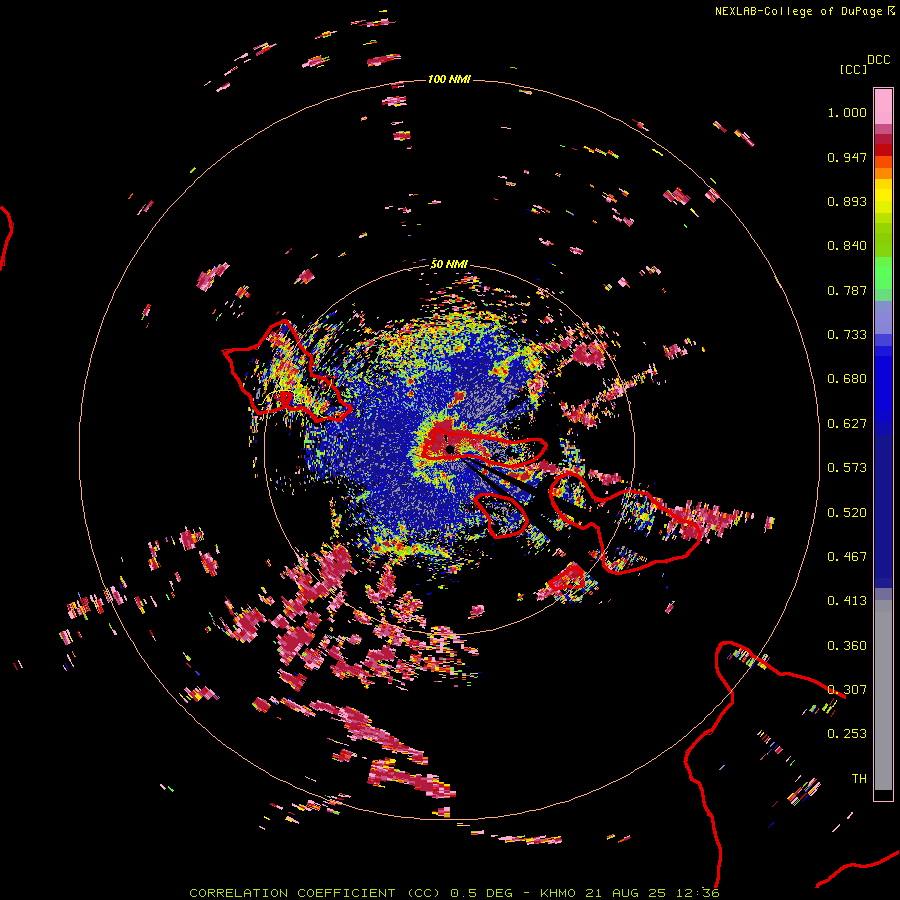
Task: Click the 0.467 color scale value
Action: [847, 557]
